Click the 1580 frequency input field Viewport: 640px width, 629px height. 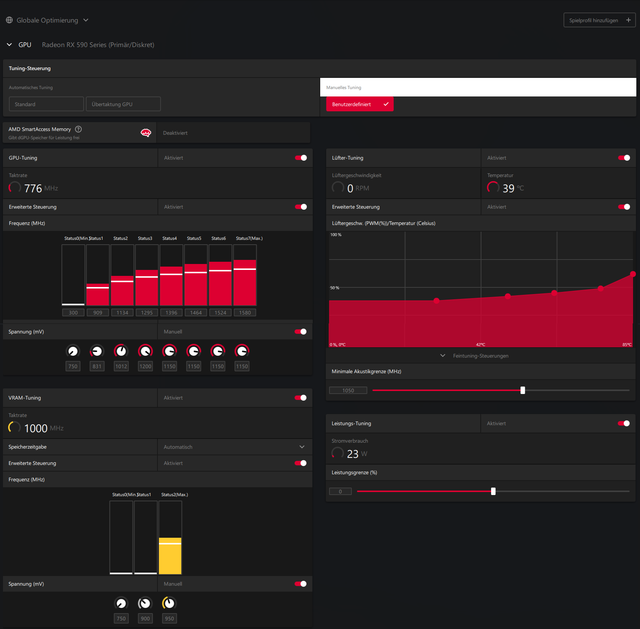tap(245, 313)
